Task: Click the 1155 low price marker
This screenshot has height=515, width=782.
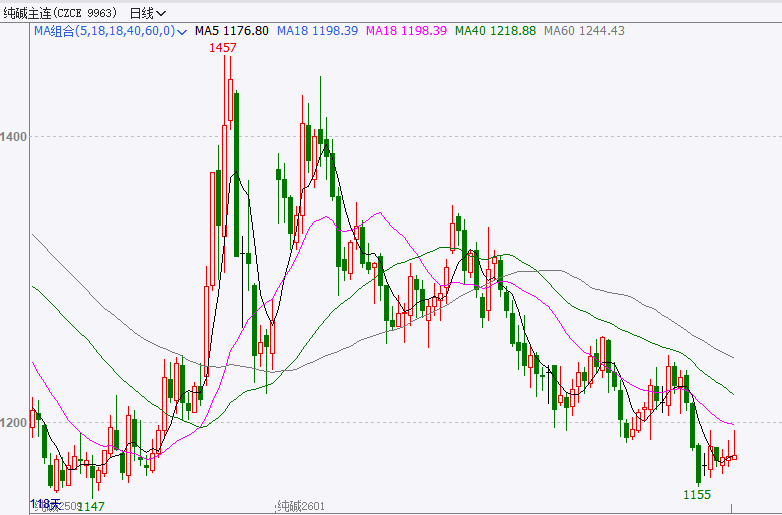Action: click(697, 494)
